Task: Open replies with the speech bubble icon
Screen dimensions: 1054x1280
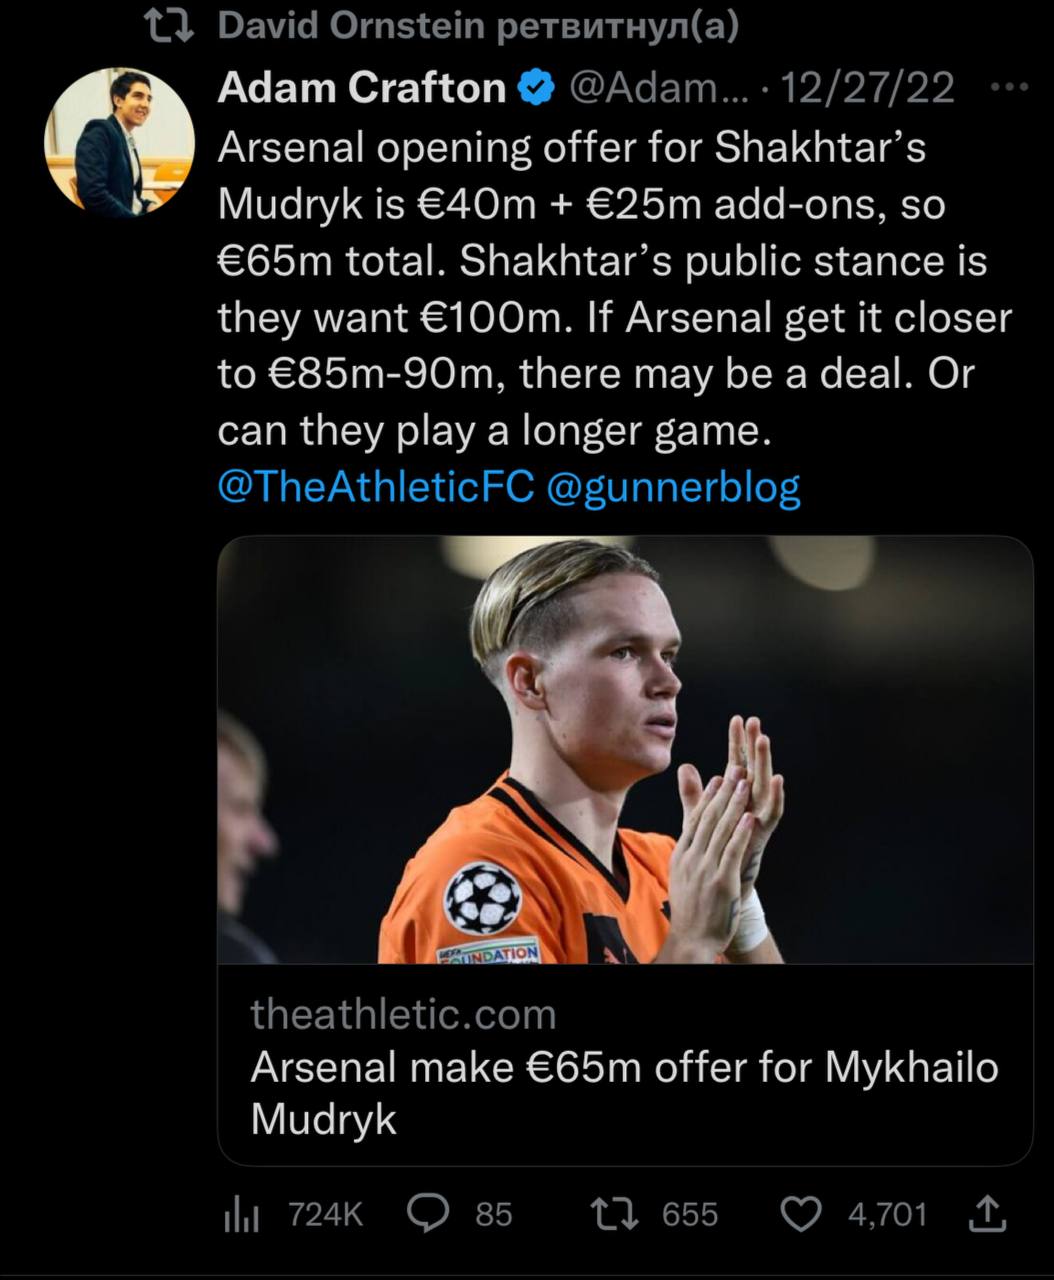Action: [x=428, y=1214]
